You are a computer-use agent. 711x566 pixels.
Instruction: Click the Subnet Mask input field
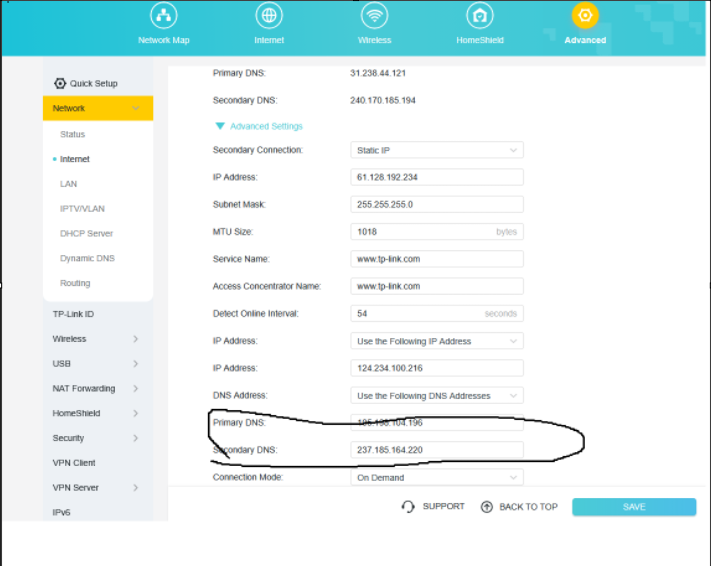tap(437, 205)
